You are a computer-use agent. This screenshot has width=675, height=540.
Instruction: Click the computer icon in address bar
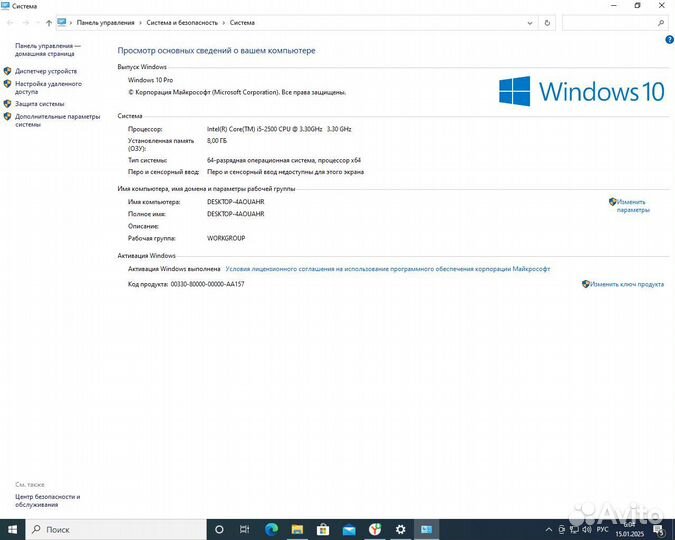point(62,22)
